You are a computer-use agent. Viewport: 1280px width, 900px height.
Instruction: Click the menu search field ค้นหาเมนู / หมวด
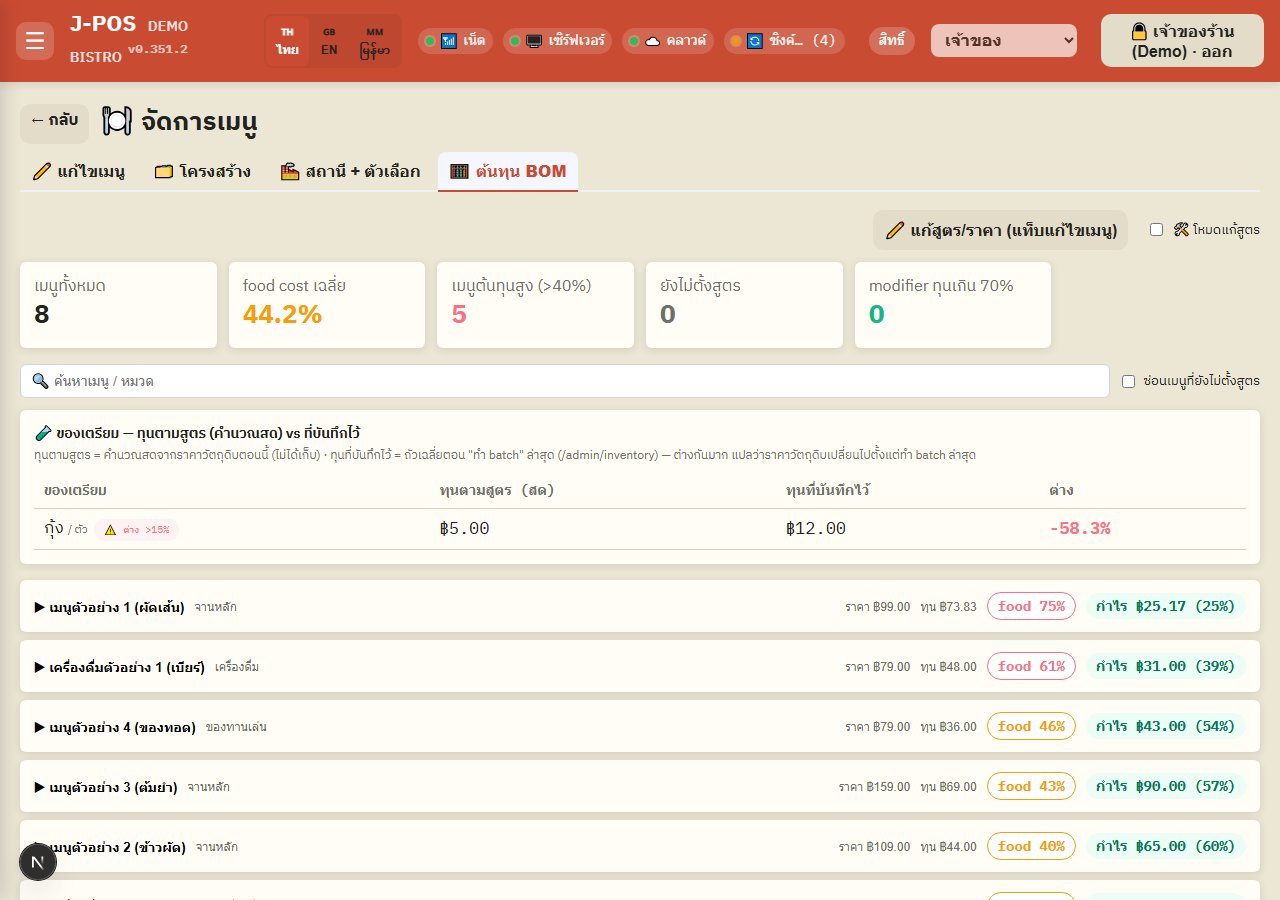(565, 381)
